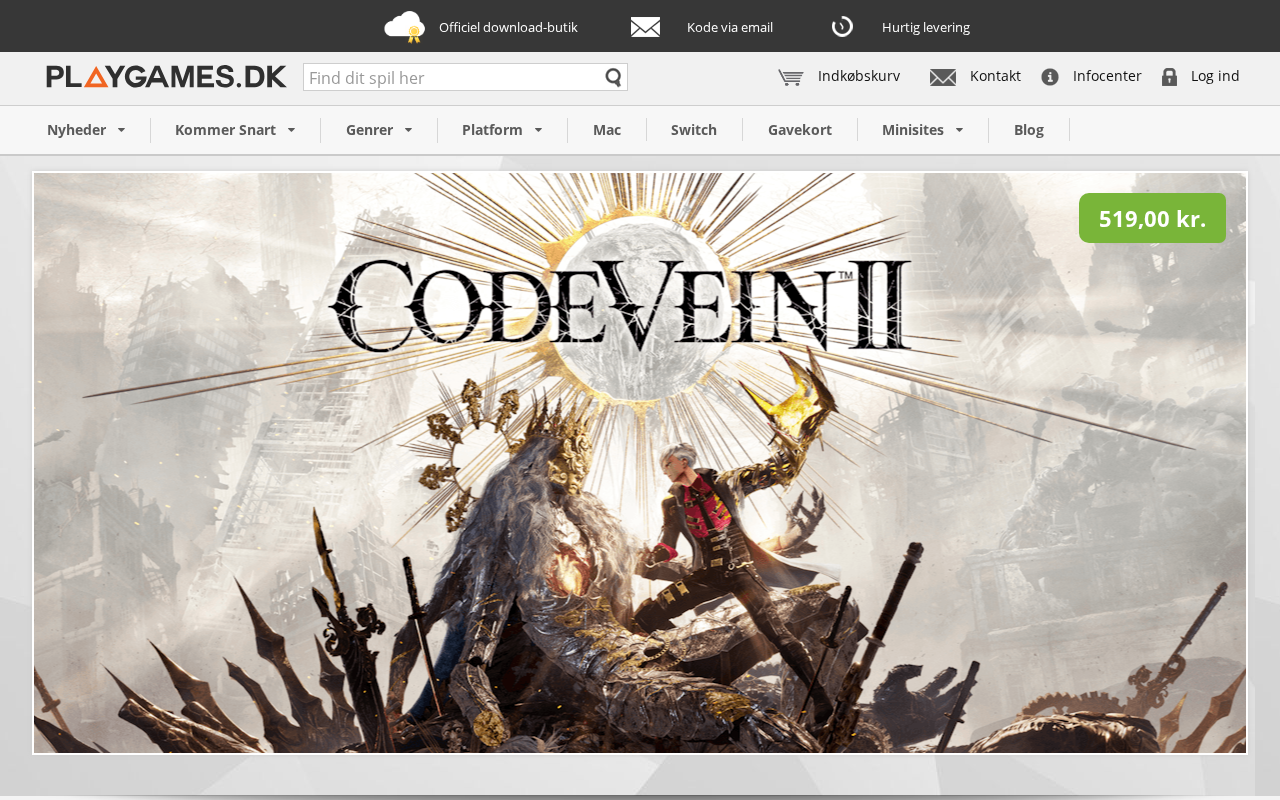Click the shopping cart icon
This screenshot has width=1280, height=800.
(x=791, y=77)
